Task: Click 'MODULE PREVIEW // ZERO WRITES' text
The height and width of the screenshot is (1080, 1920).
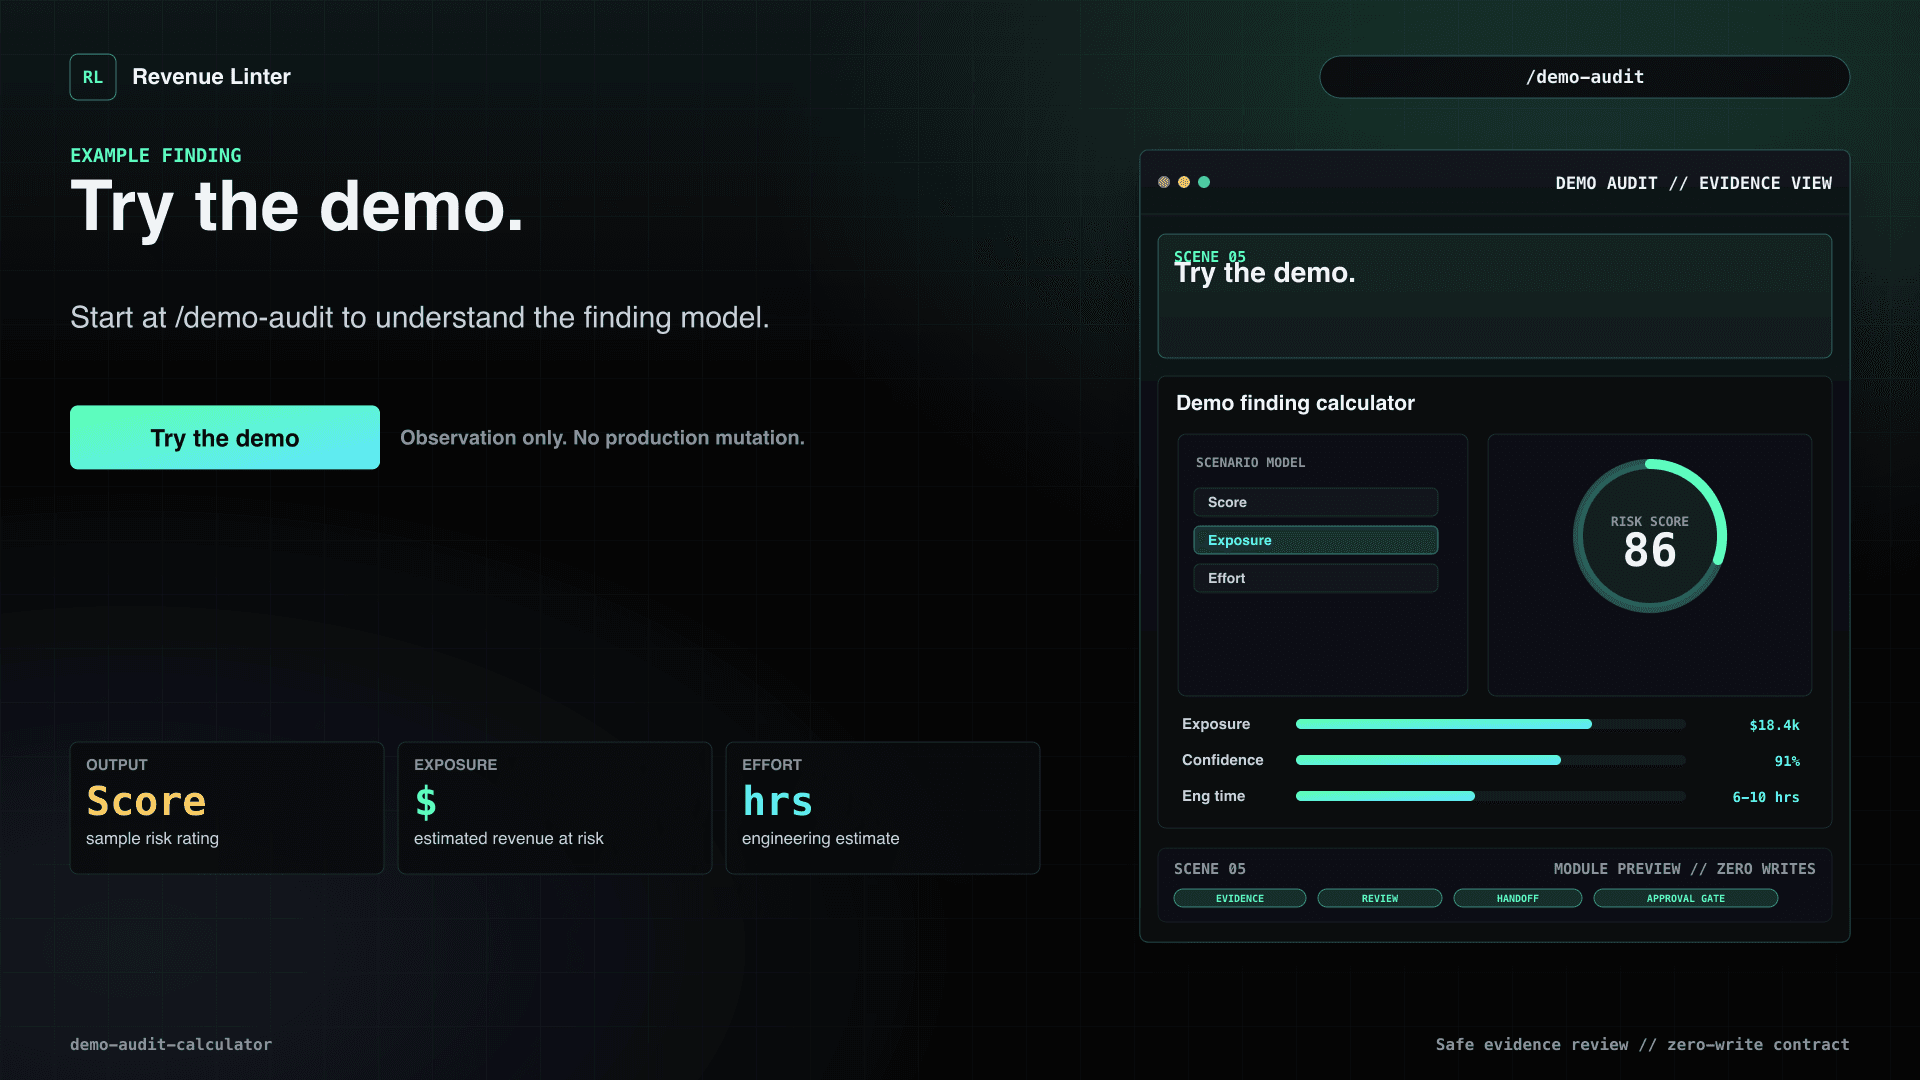Action: (x=1684, y=869)
